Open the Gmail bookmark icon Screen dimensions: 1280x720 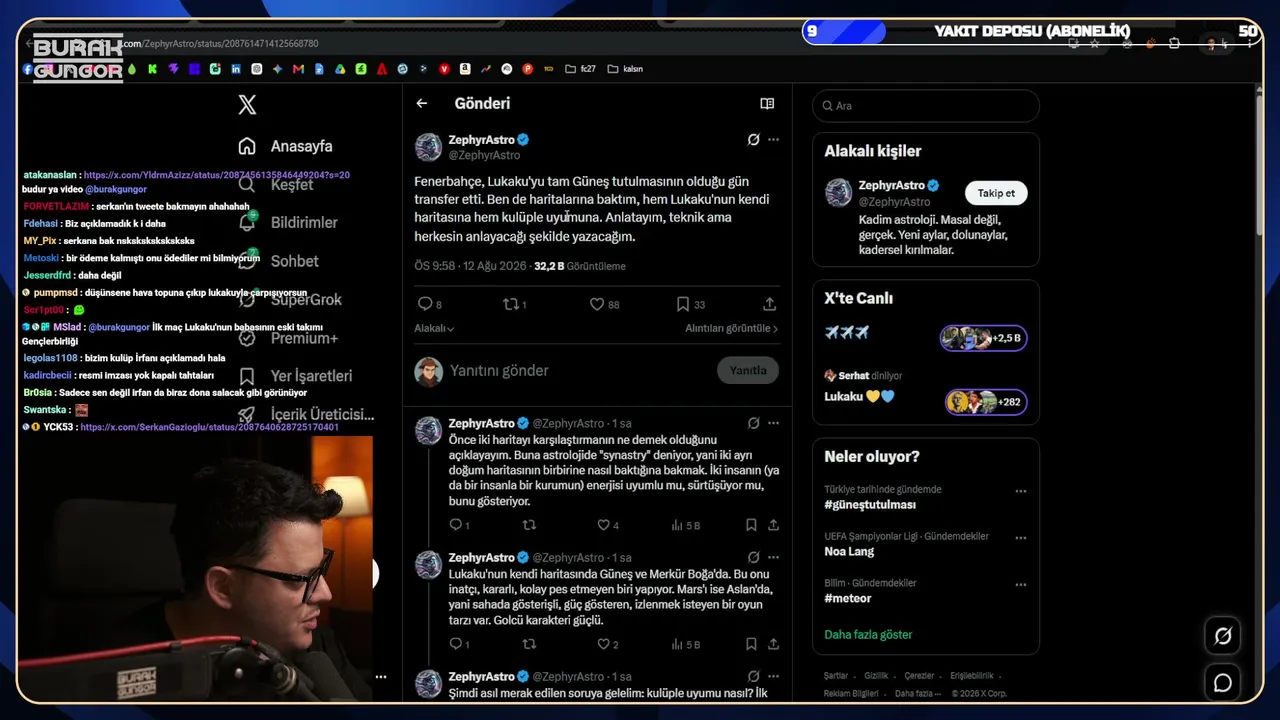pos(298,69)
